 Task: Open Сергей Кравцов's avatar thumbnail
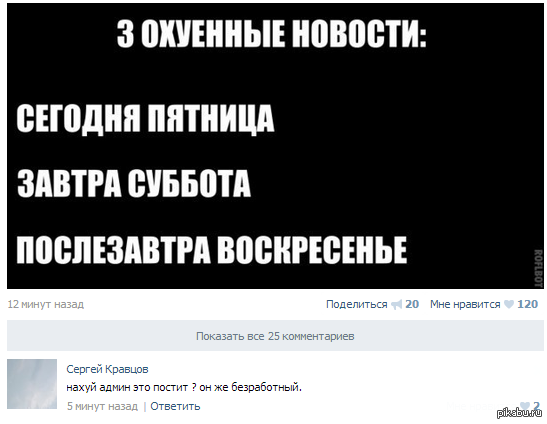click(32, 384)
